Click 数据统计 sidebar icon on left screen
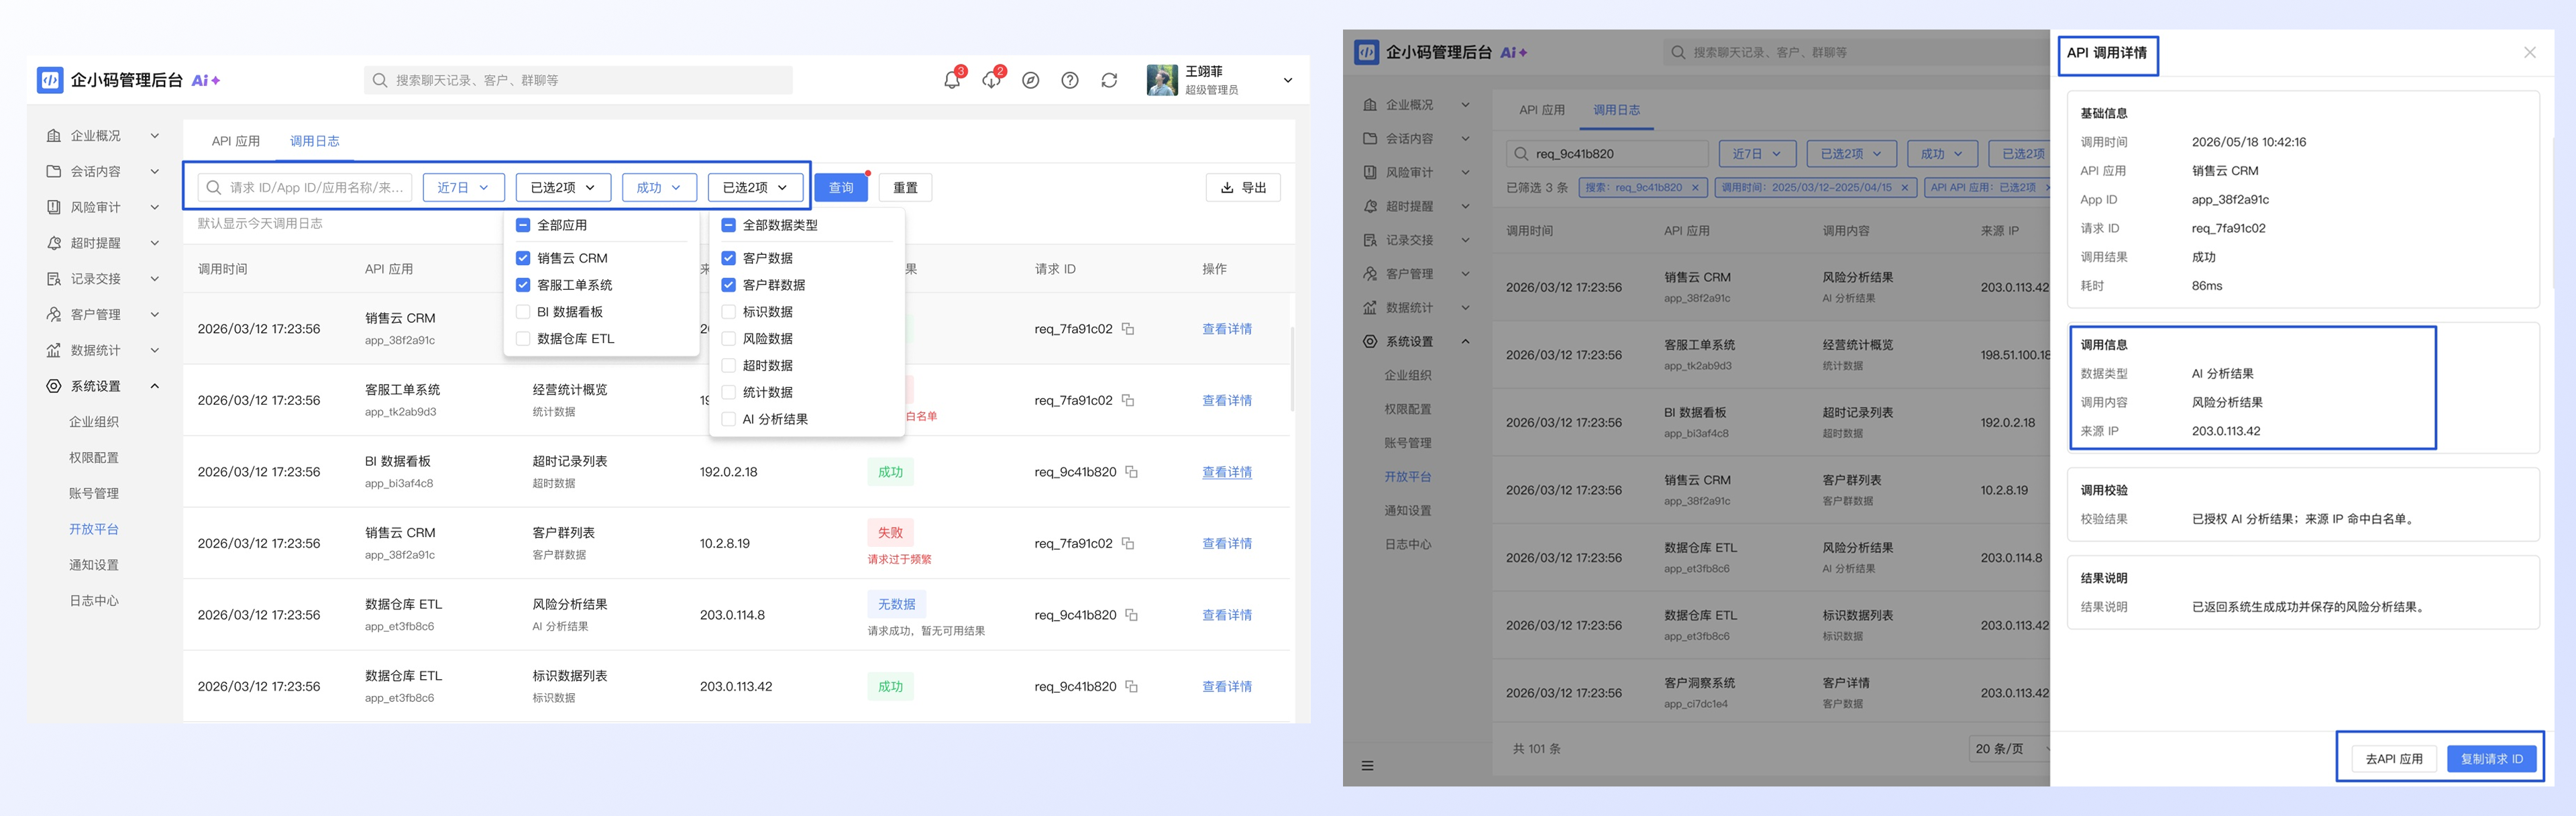The width and height of the screenshot is (2576, 816). click(x=54, y=350)
